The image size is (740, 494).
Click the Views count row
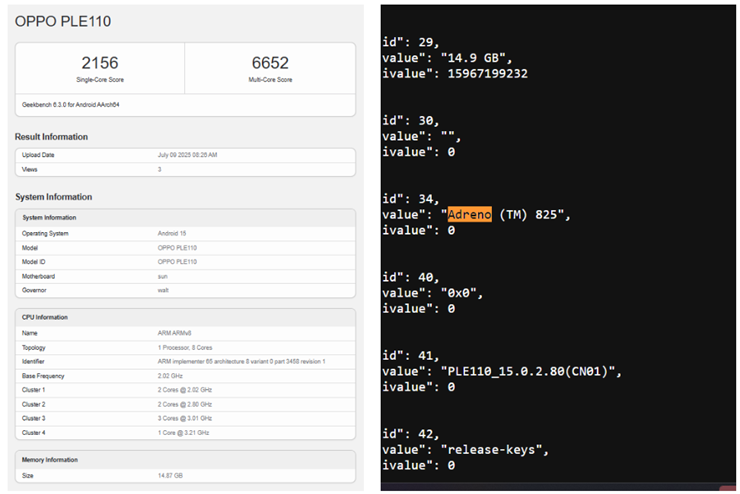tap(185, 169)
